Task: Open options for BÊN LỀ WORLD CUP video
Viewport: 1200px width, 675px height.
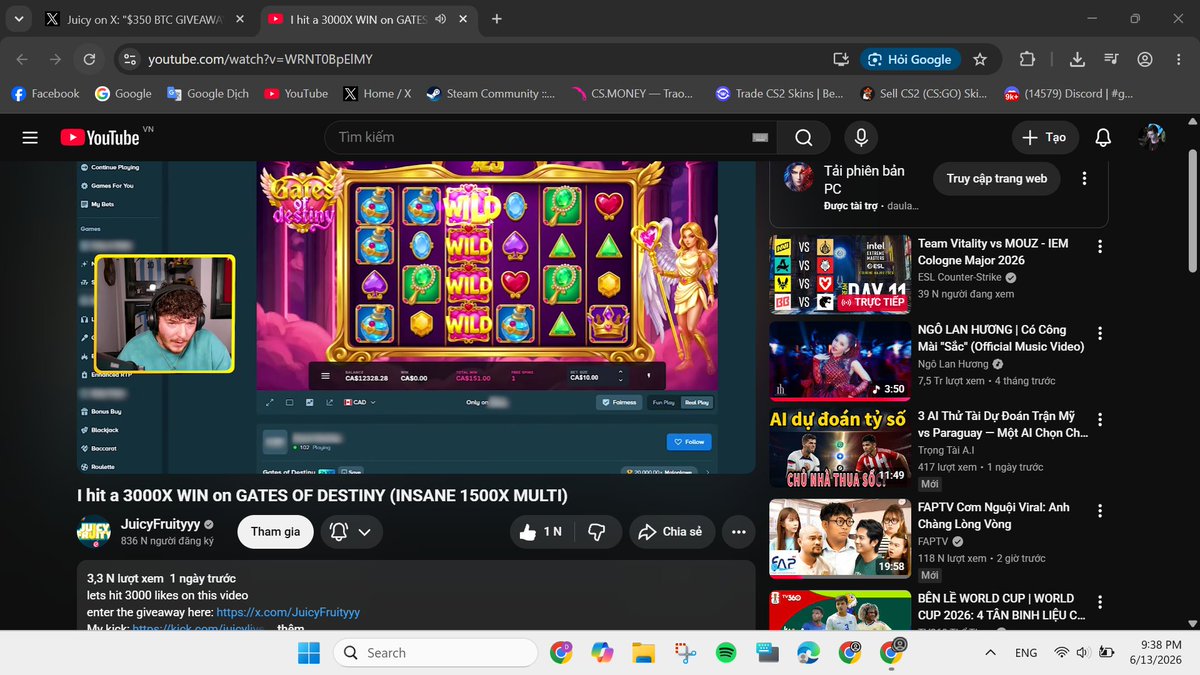Action: [x=1100, y=602]
